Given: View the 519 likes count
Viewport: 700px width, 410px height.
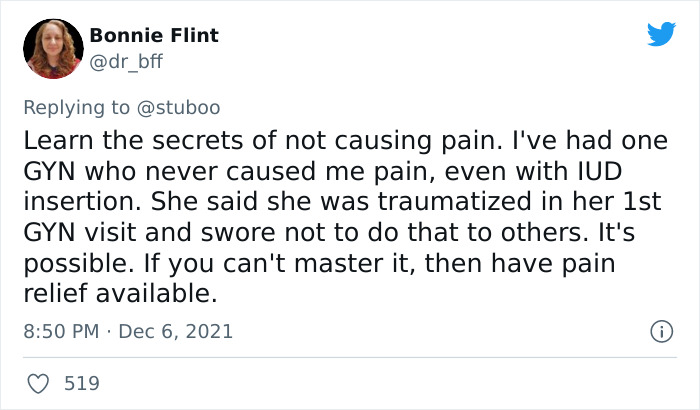Looking at the screenshot, I should point(82,382).
